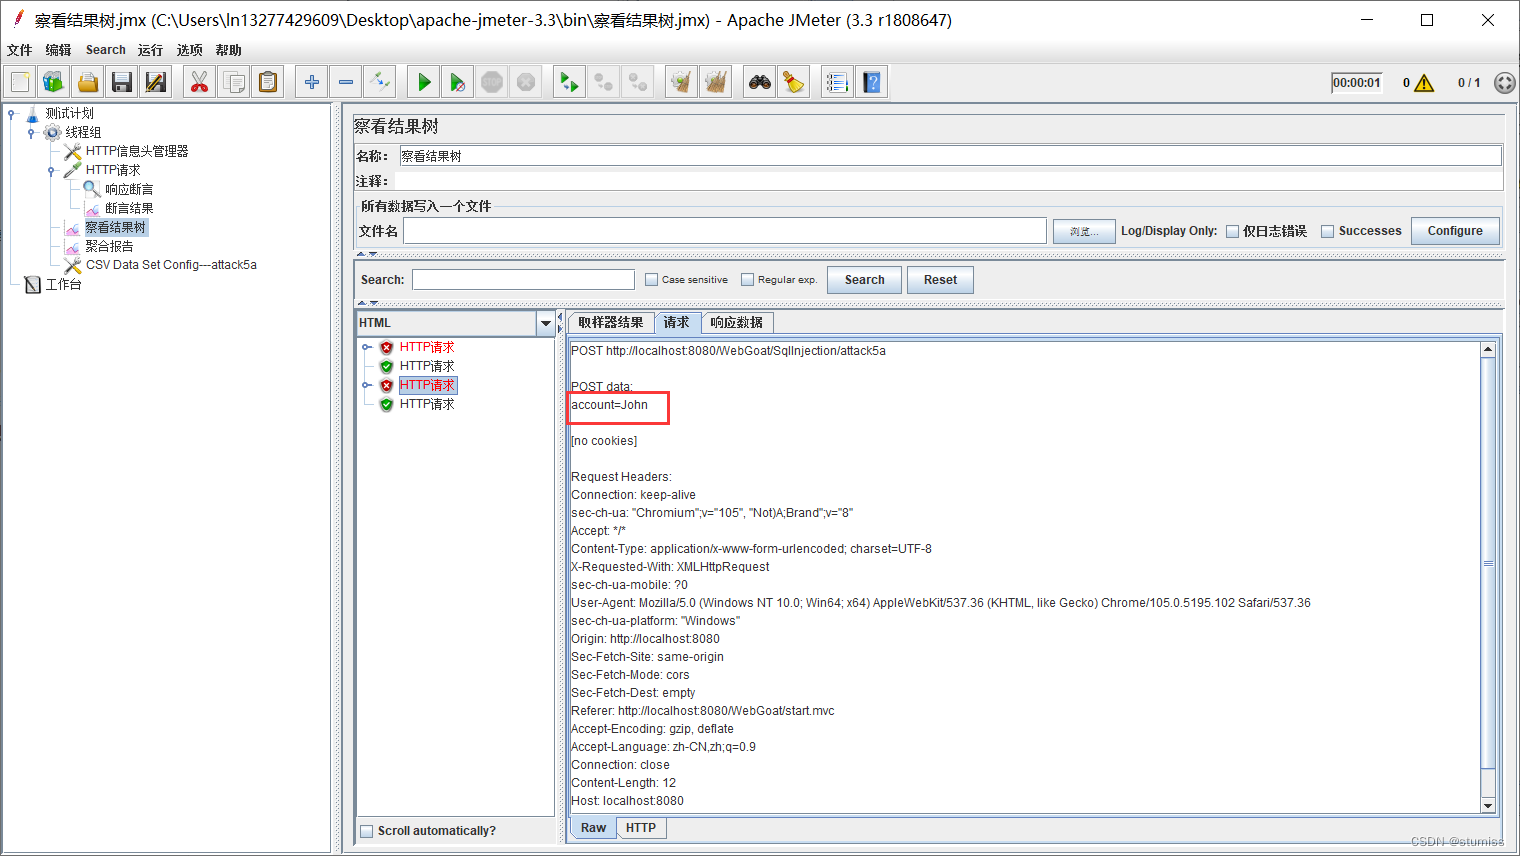This screenshot has width=1520, height=856.
Task: Click the Stop sign icon
Action: coord(492,82)
